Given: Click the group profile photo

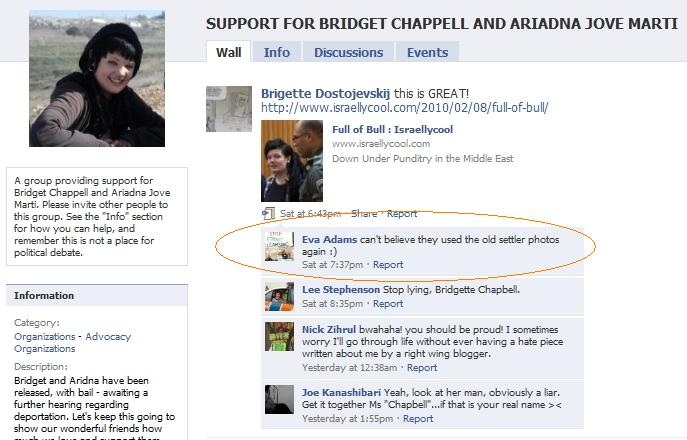Looking at the screenshot, I should point(97,79).
